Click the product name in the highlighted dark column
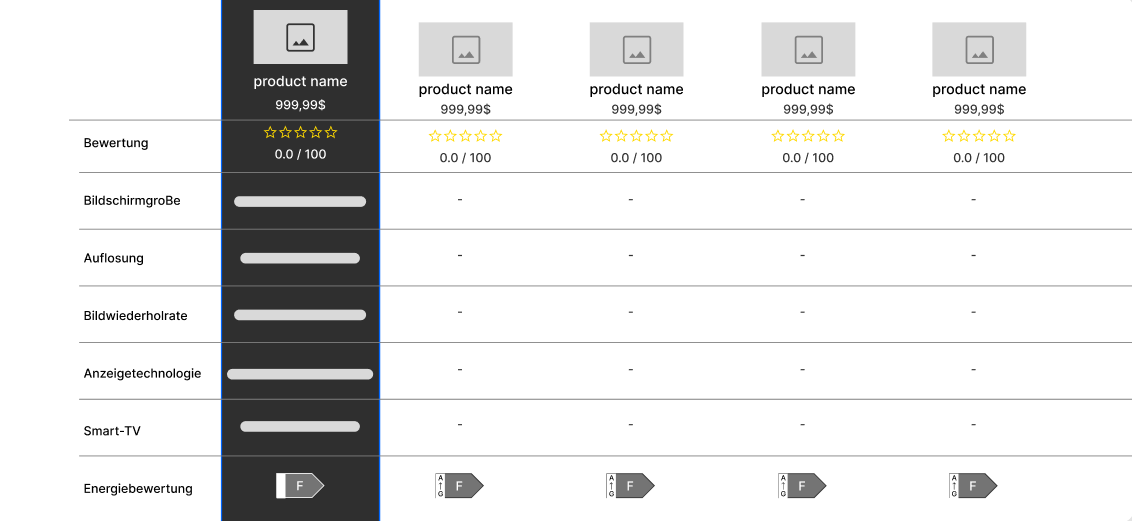 (300, 82)
